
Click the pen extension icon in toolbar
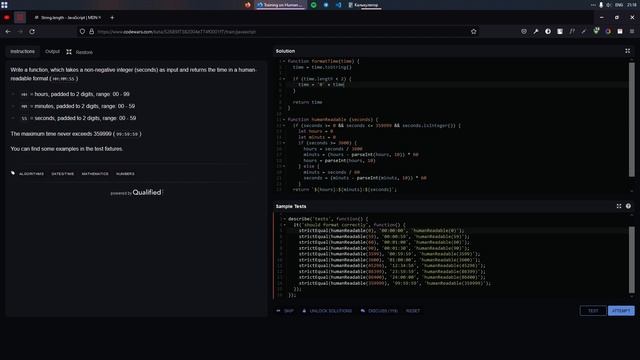pyautogui.click(x=584, y=31)
